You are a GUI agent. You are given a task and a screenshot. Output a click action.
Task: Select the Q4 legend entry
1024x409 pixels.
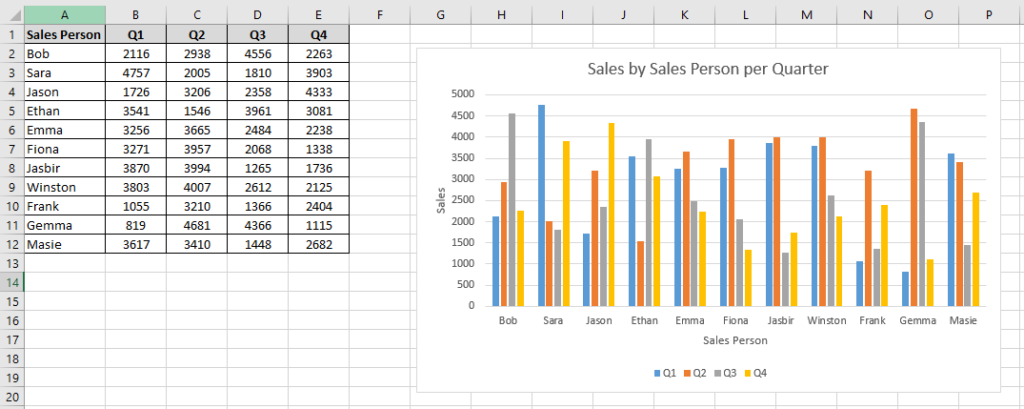point(756,374)
